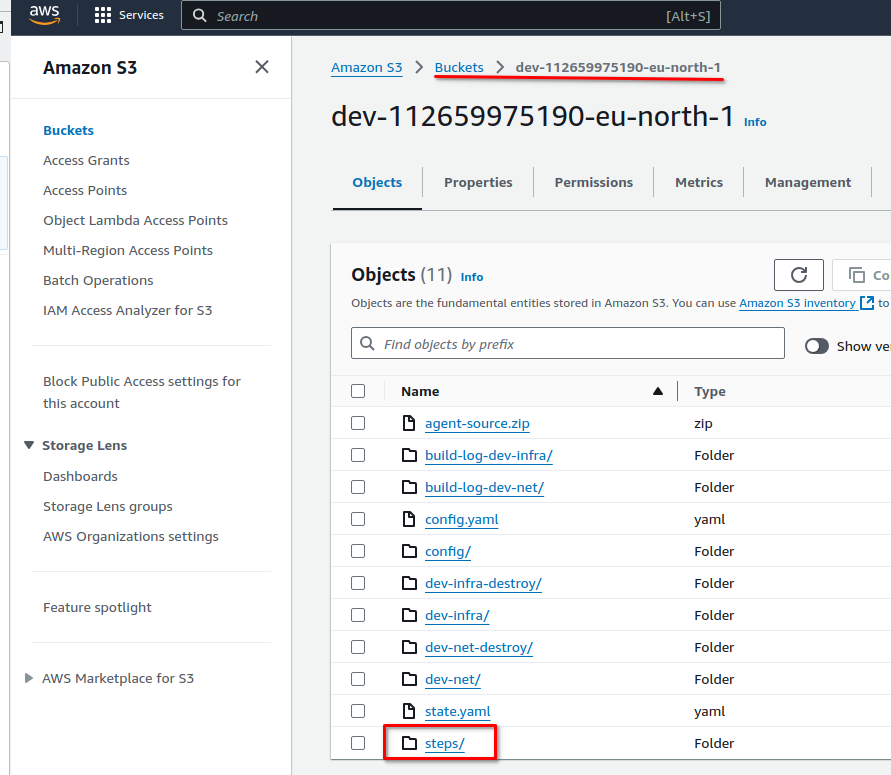Refresh the objects list
Viewport: 891px width, 775px height.
tap(798, 275)
